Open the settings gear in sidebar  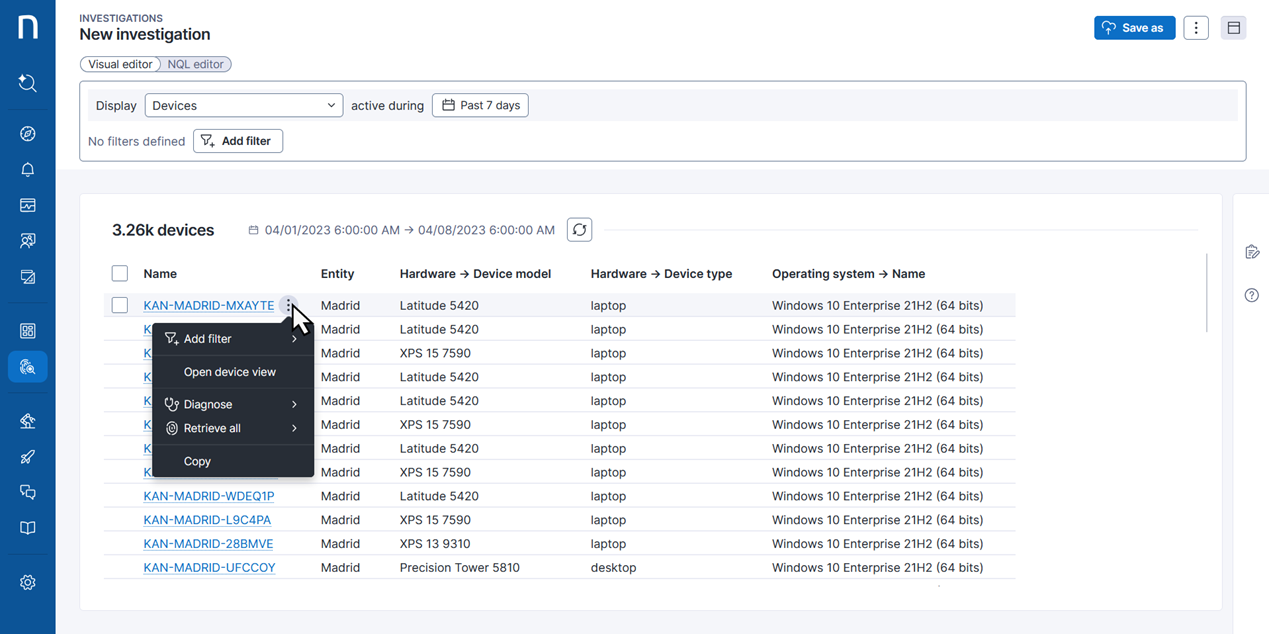tap(27, 582)
